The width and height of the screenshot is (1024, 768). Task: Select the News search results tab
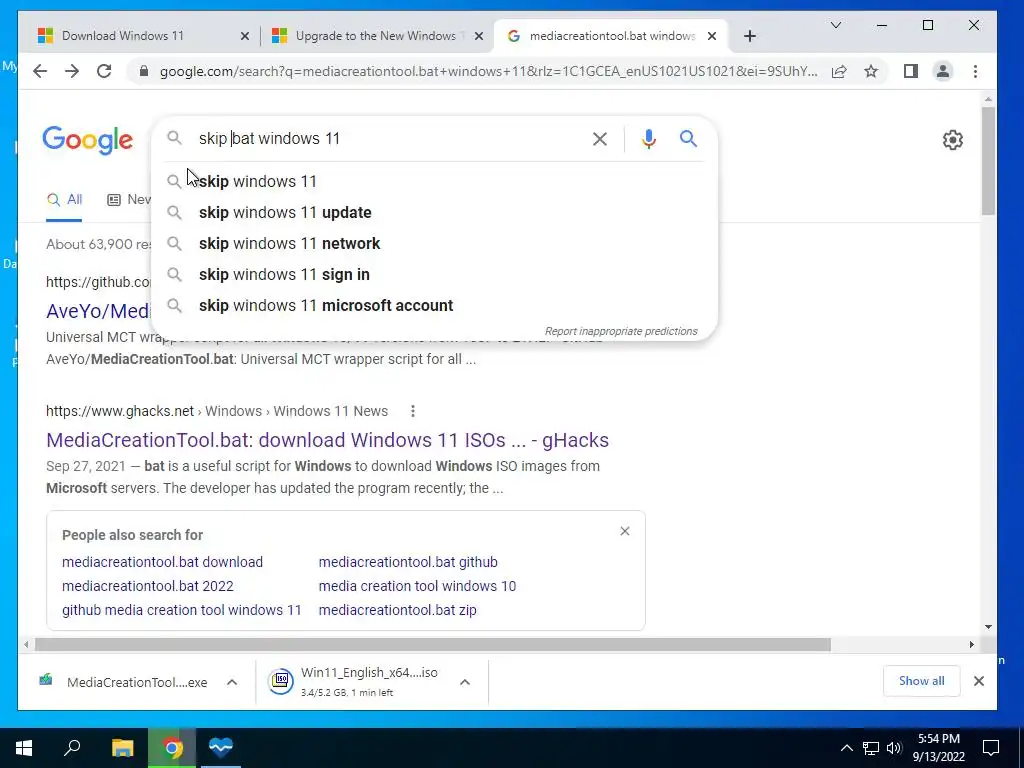129,200
